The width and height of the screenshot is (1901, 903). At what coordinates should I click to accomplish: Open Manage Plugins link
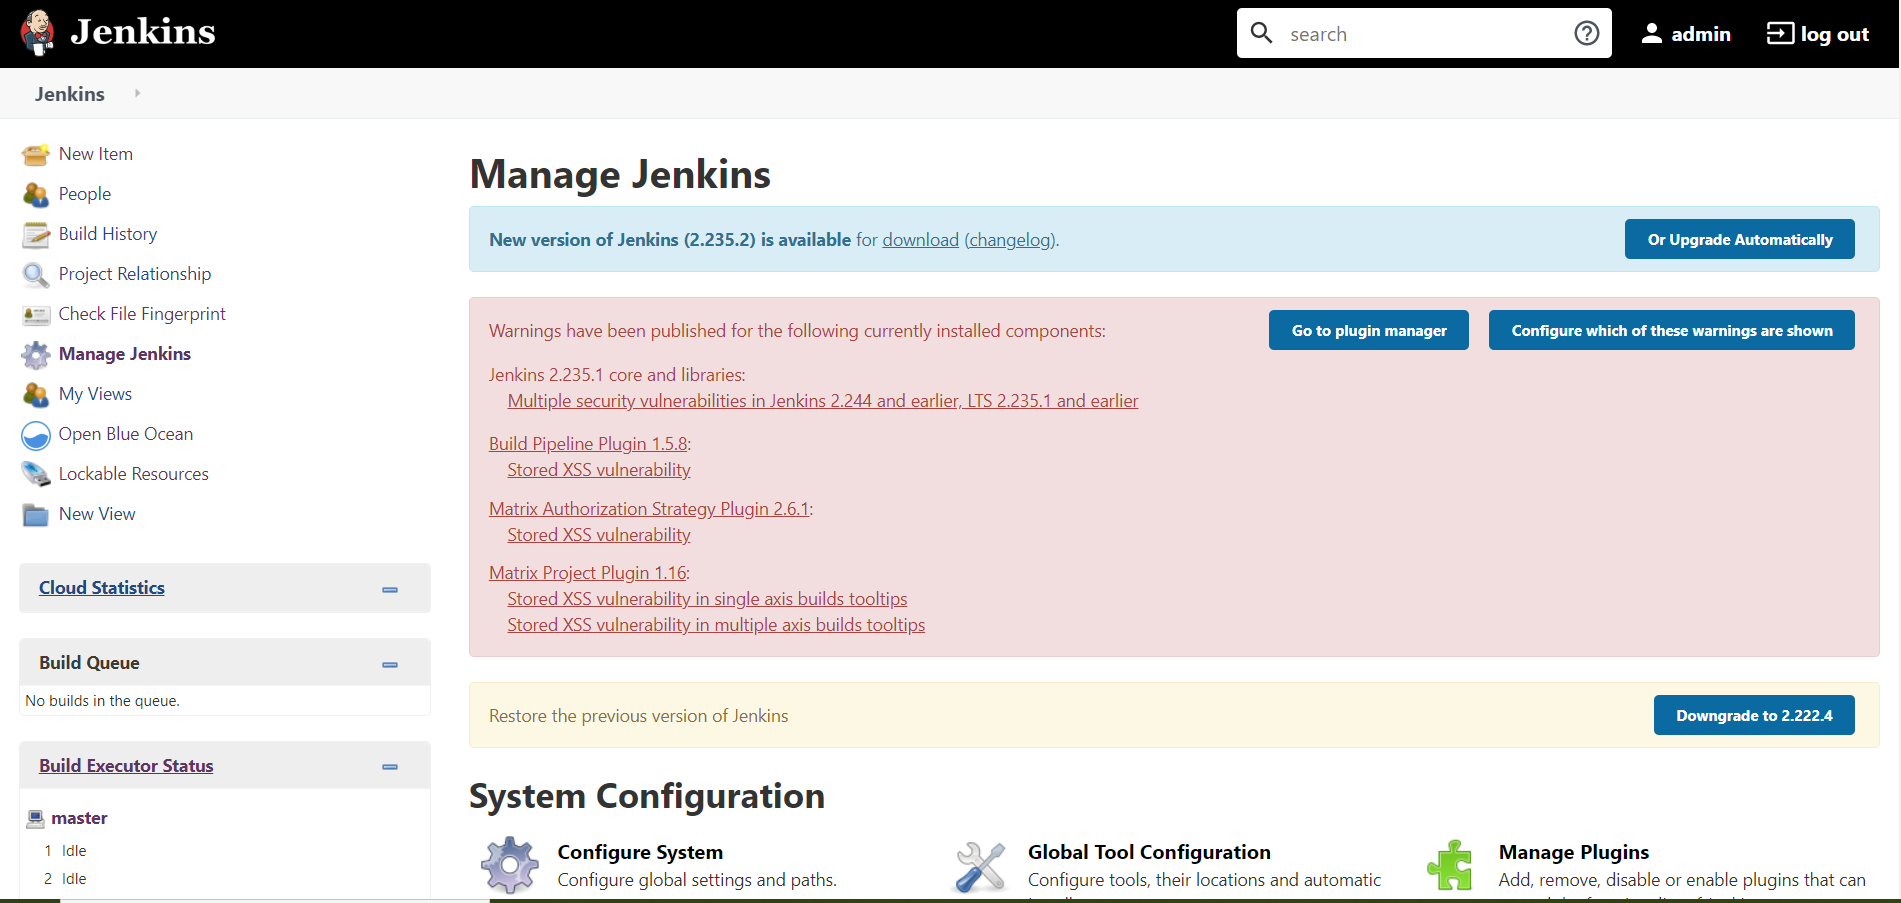1573,852
